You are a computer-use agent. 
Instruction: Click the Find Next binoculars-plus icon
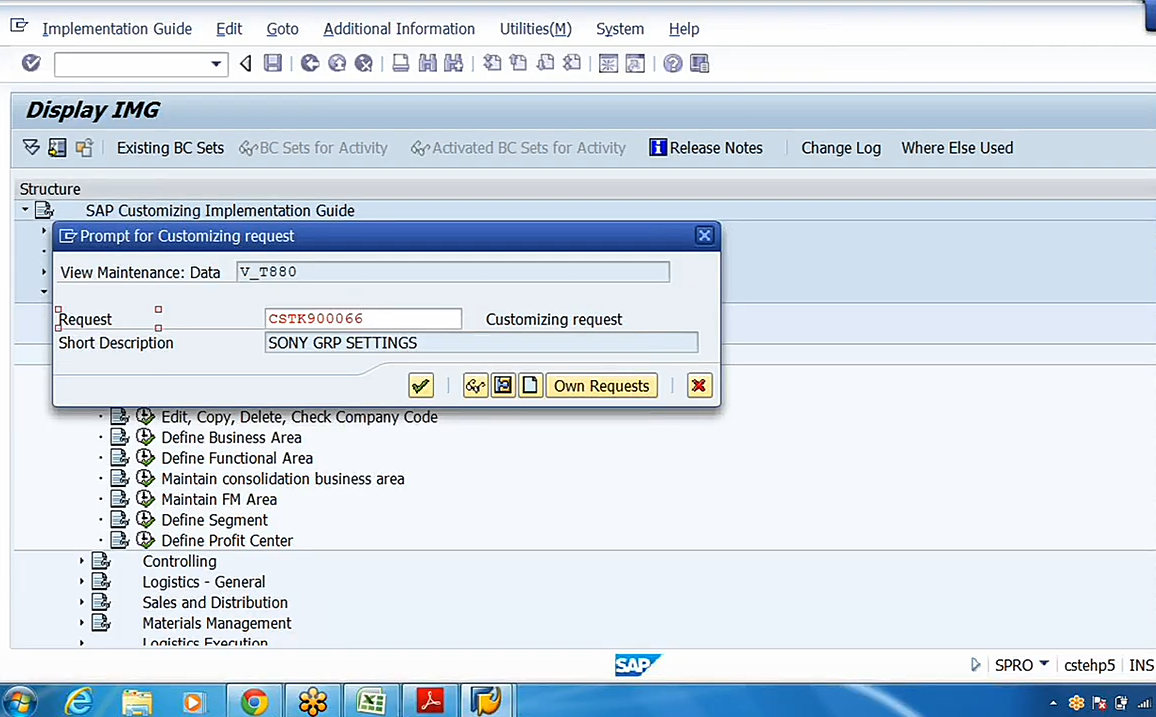coord(453,63)
